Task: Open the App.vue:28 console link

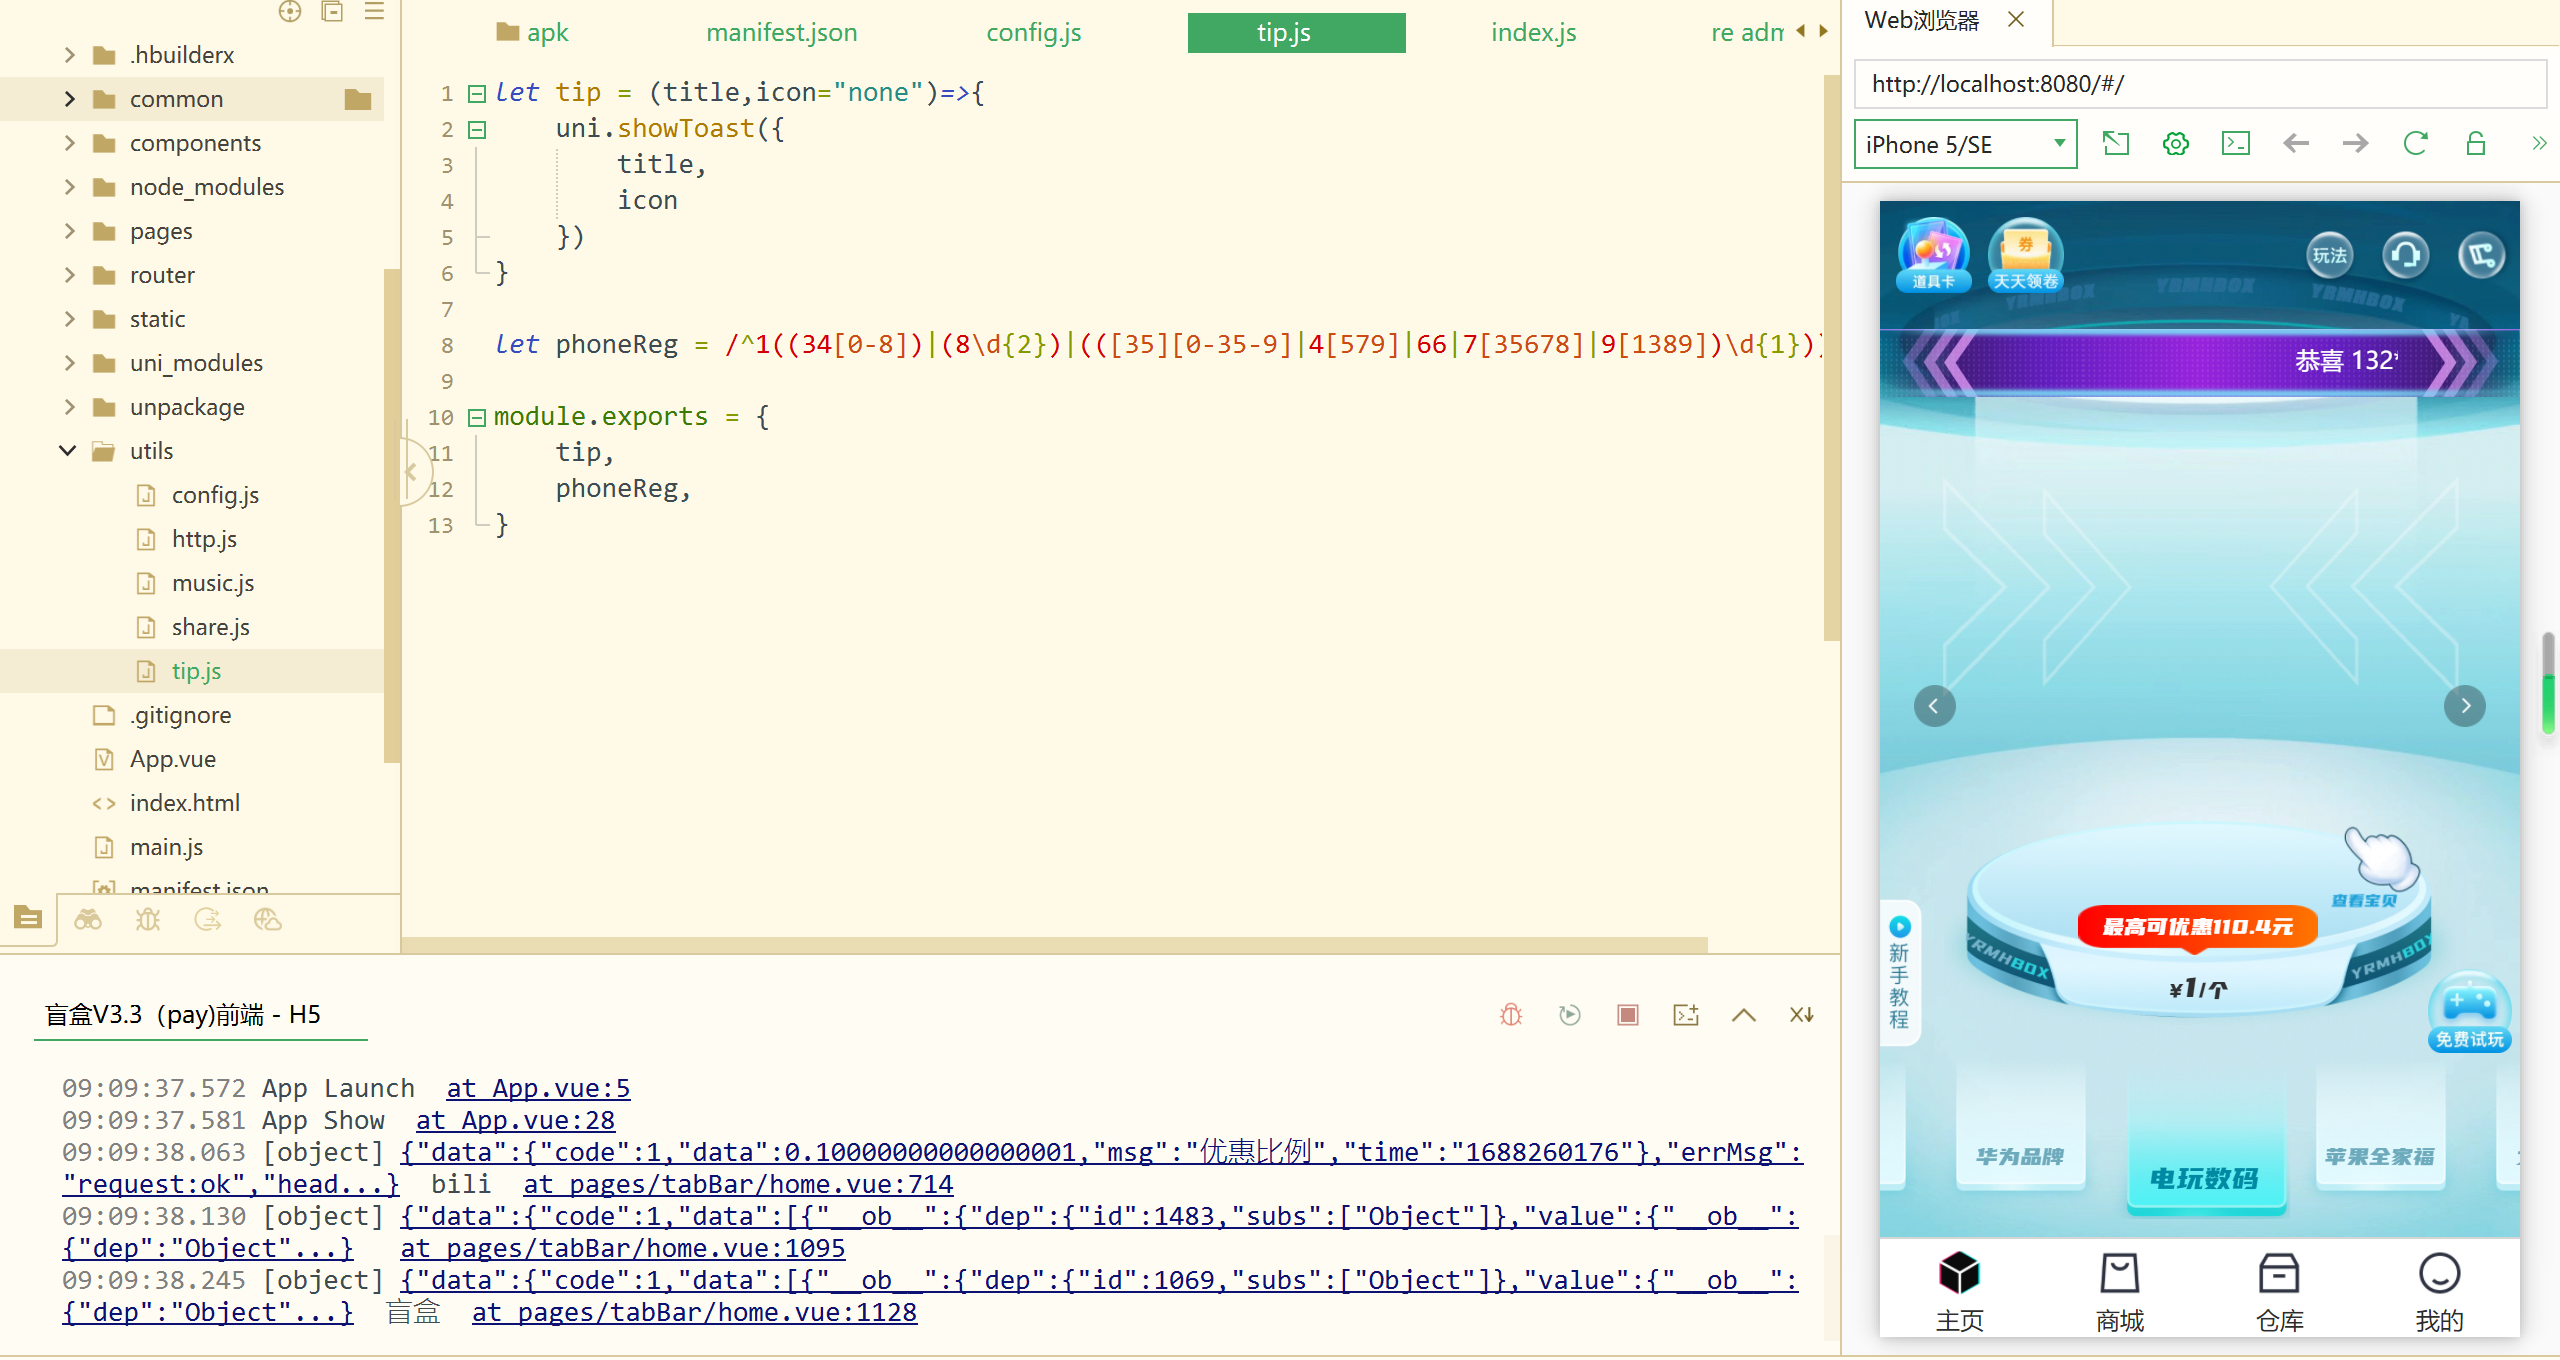Action: point(515,1121)
